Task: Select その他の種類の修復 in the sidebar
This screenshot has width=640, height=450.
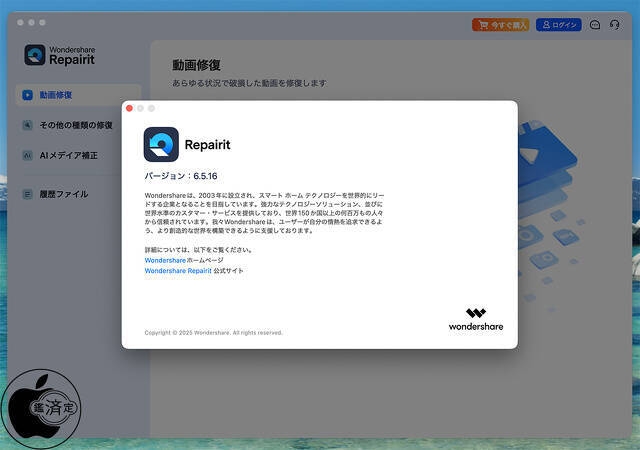Action: [76, 125]
